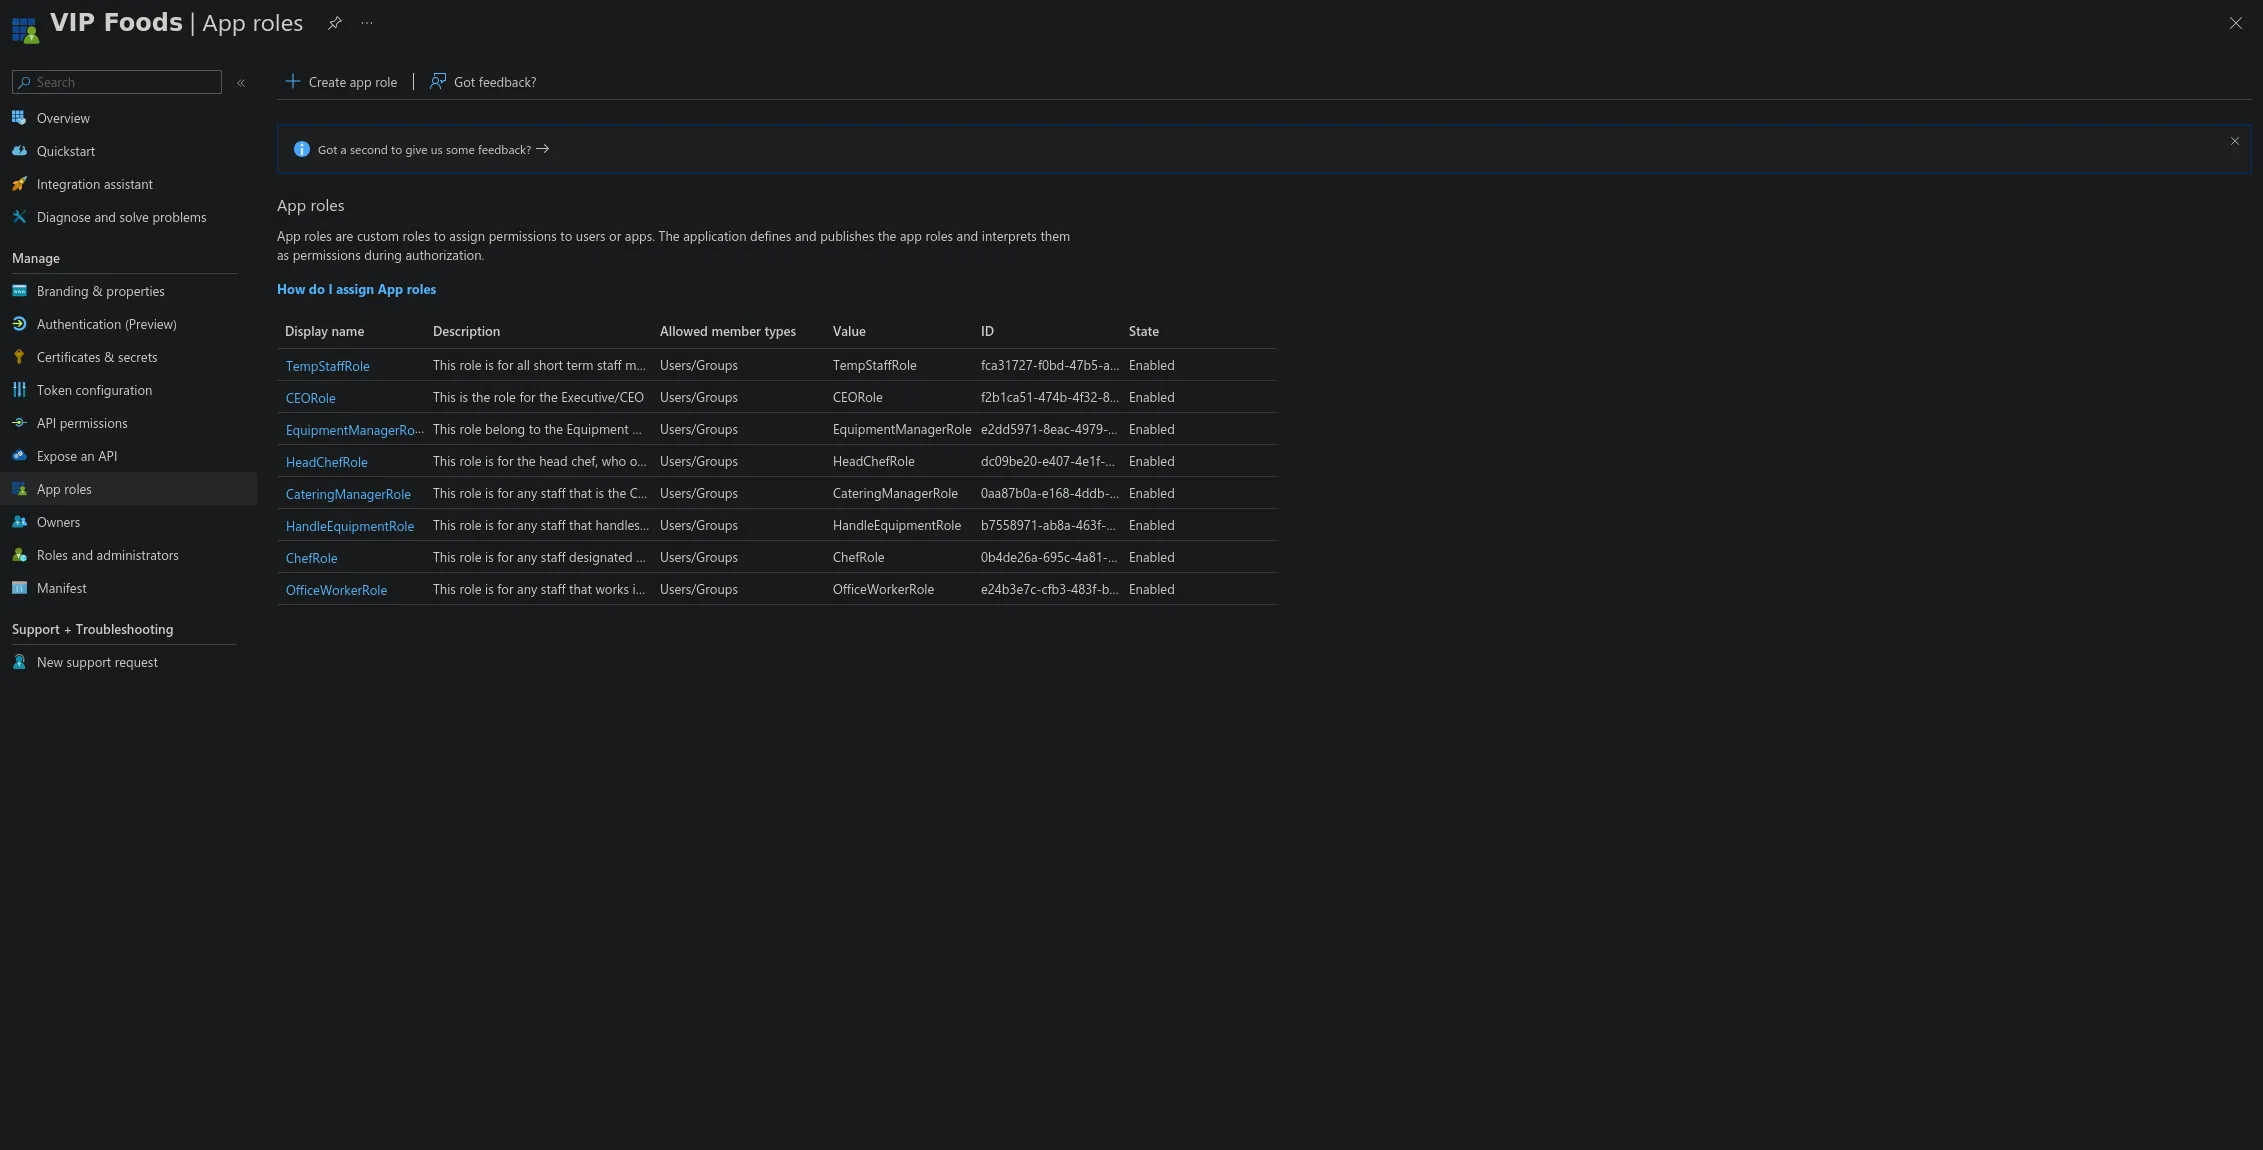Click Got feedback? button
The width and height of the screenshot is (2263, 1150).
pos(484,82)
